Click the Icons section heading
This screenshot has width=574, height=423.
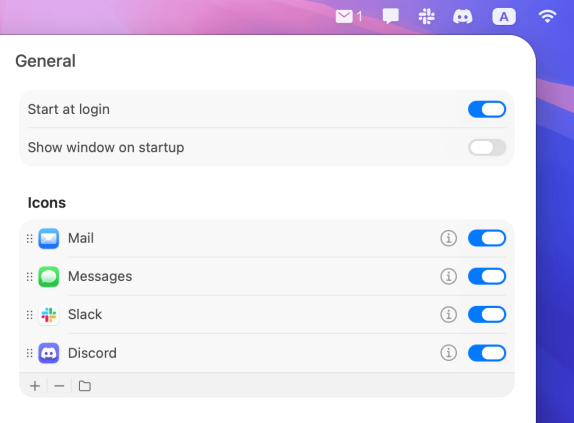pyautogui.click(x=47, y=203)
